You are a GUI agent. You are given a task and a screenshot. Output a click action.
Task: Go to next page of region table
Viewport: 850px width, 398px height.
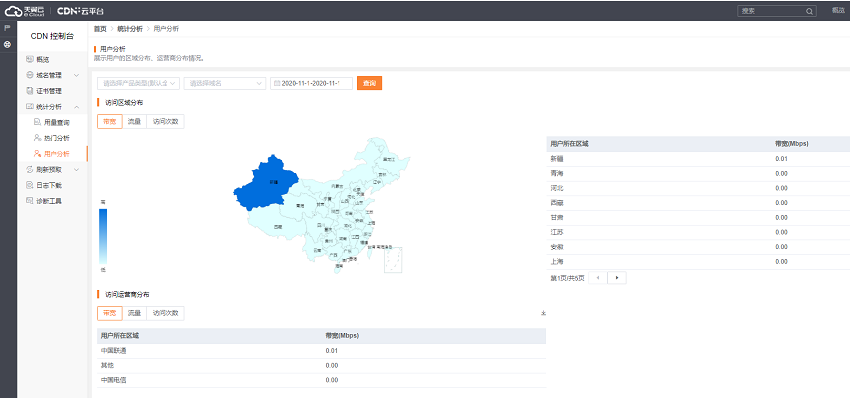point(617,278)
